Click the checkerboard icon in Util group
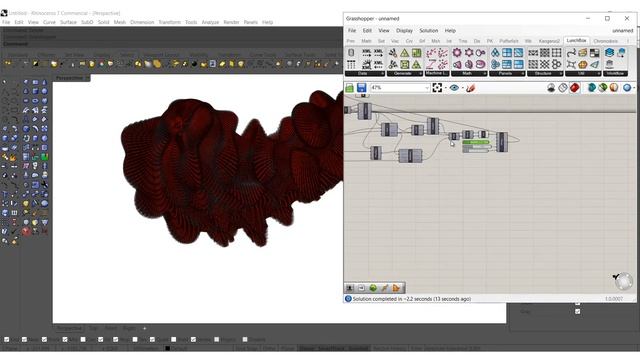640x360 pixels. pos(595,53)
